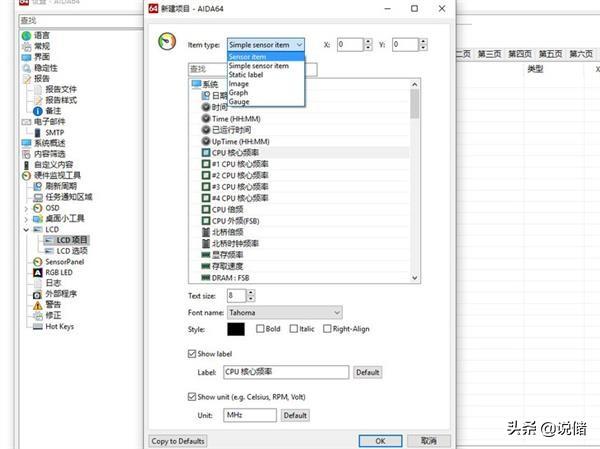Viewport: 600px width, 449px height.
Task: Select the LCD 项目 icon in the tree
Action: tap(49, 240)
